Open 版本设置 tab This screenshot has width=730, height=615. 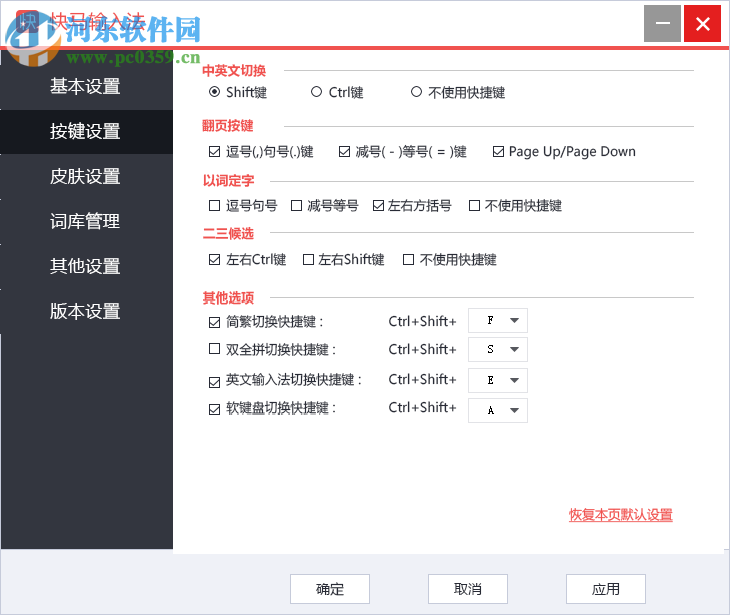click(87, 311)
